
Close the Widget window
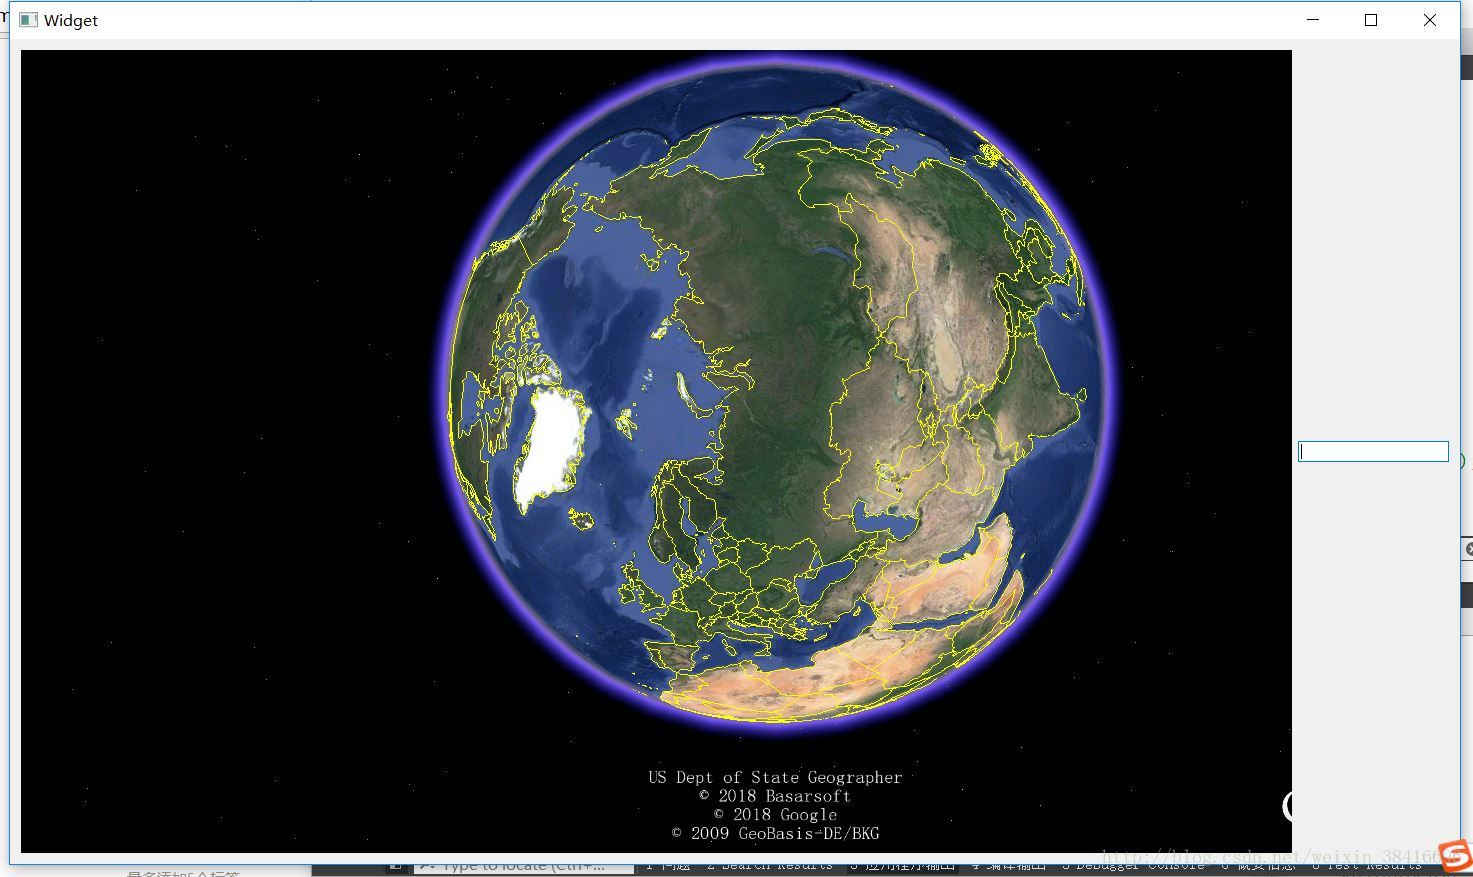(1430, 20)
